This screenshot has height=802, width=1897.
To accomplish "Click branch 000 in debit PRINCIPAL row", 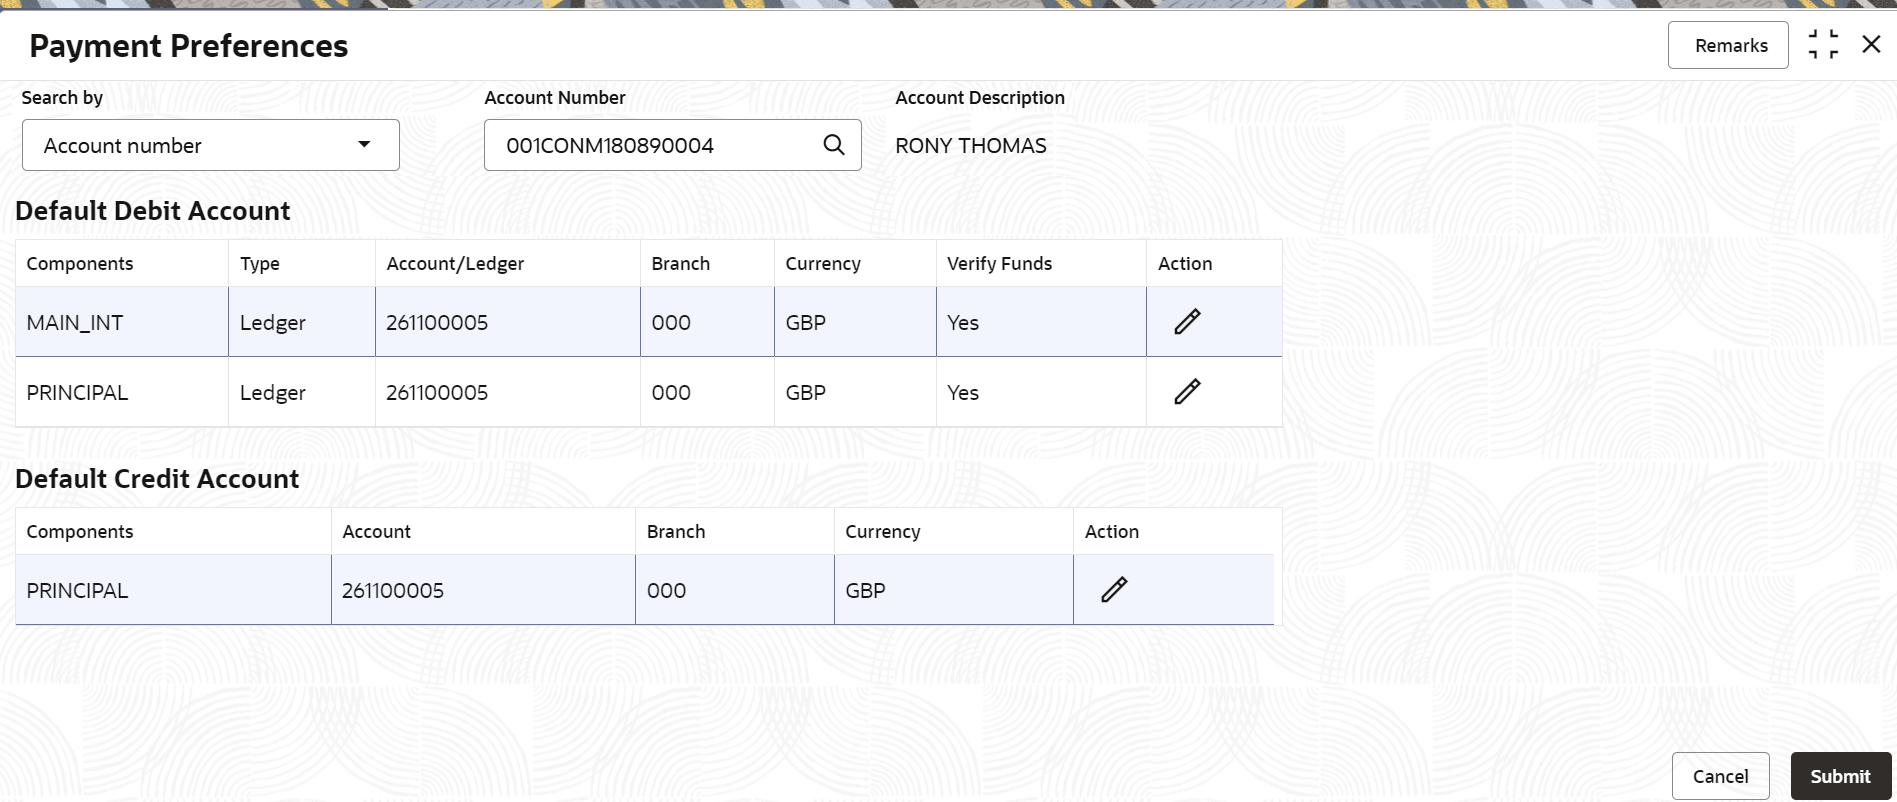I will (671, 393).
